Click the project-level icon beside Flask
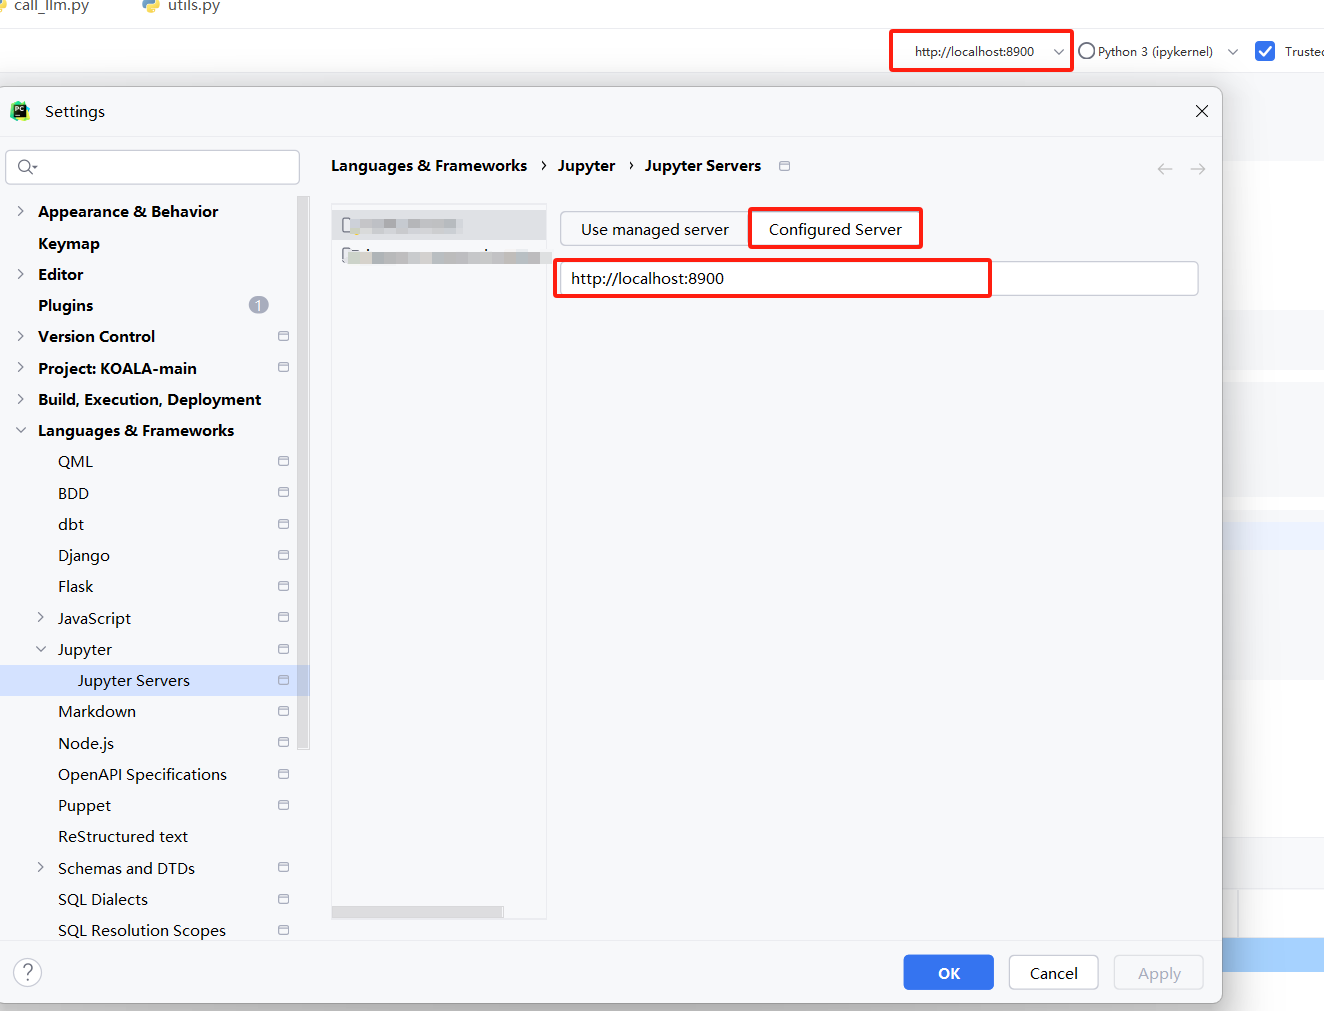Viewport: 1324px width, 1011px height. (284, 586)
